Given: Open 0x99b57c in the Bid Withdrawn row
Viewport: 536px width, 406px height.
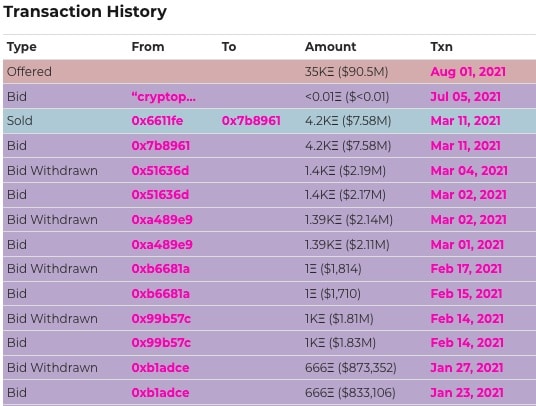Looking at the screenshot, I should tap(161, 319).
